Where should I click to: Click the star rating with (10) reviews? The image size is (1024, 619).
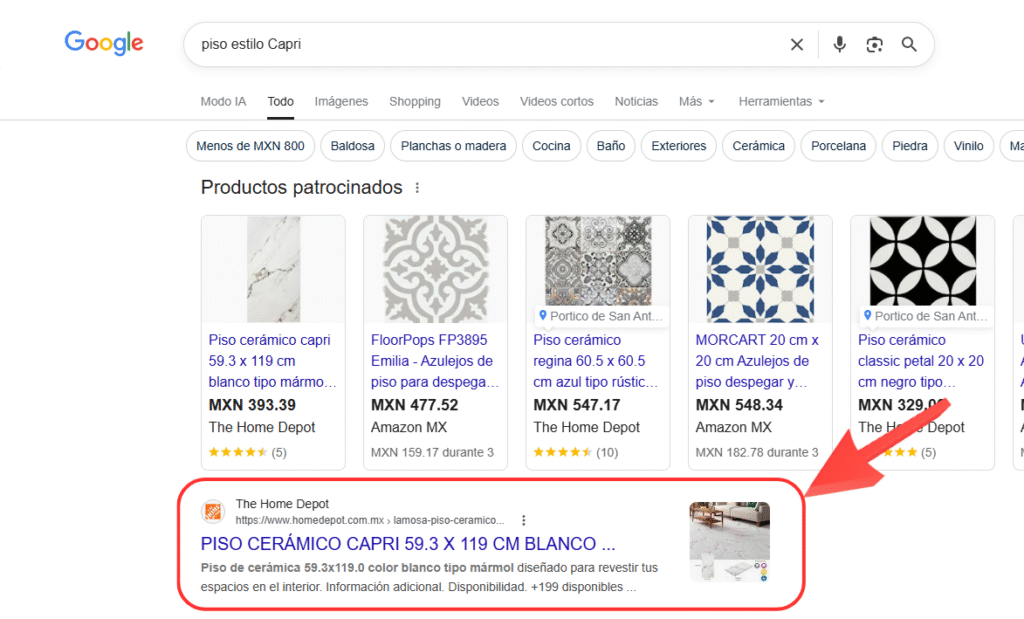click(575, 452)
